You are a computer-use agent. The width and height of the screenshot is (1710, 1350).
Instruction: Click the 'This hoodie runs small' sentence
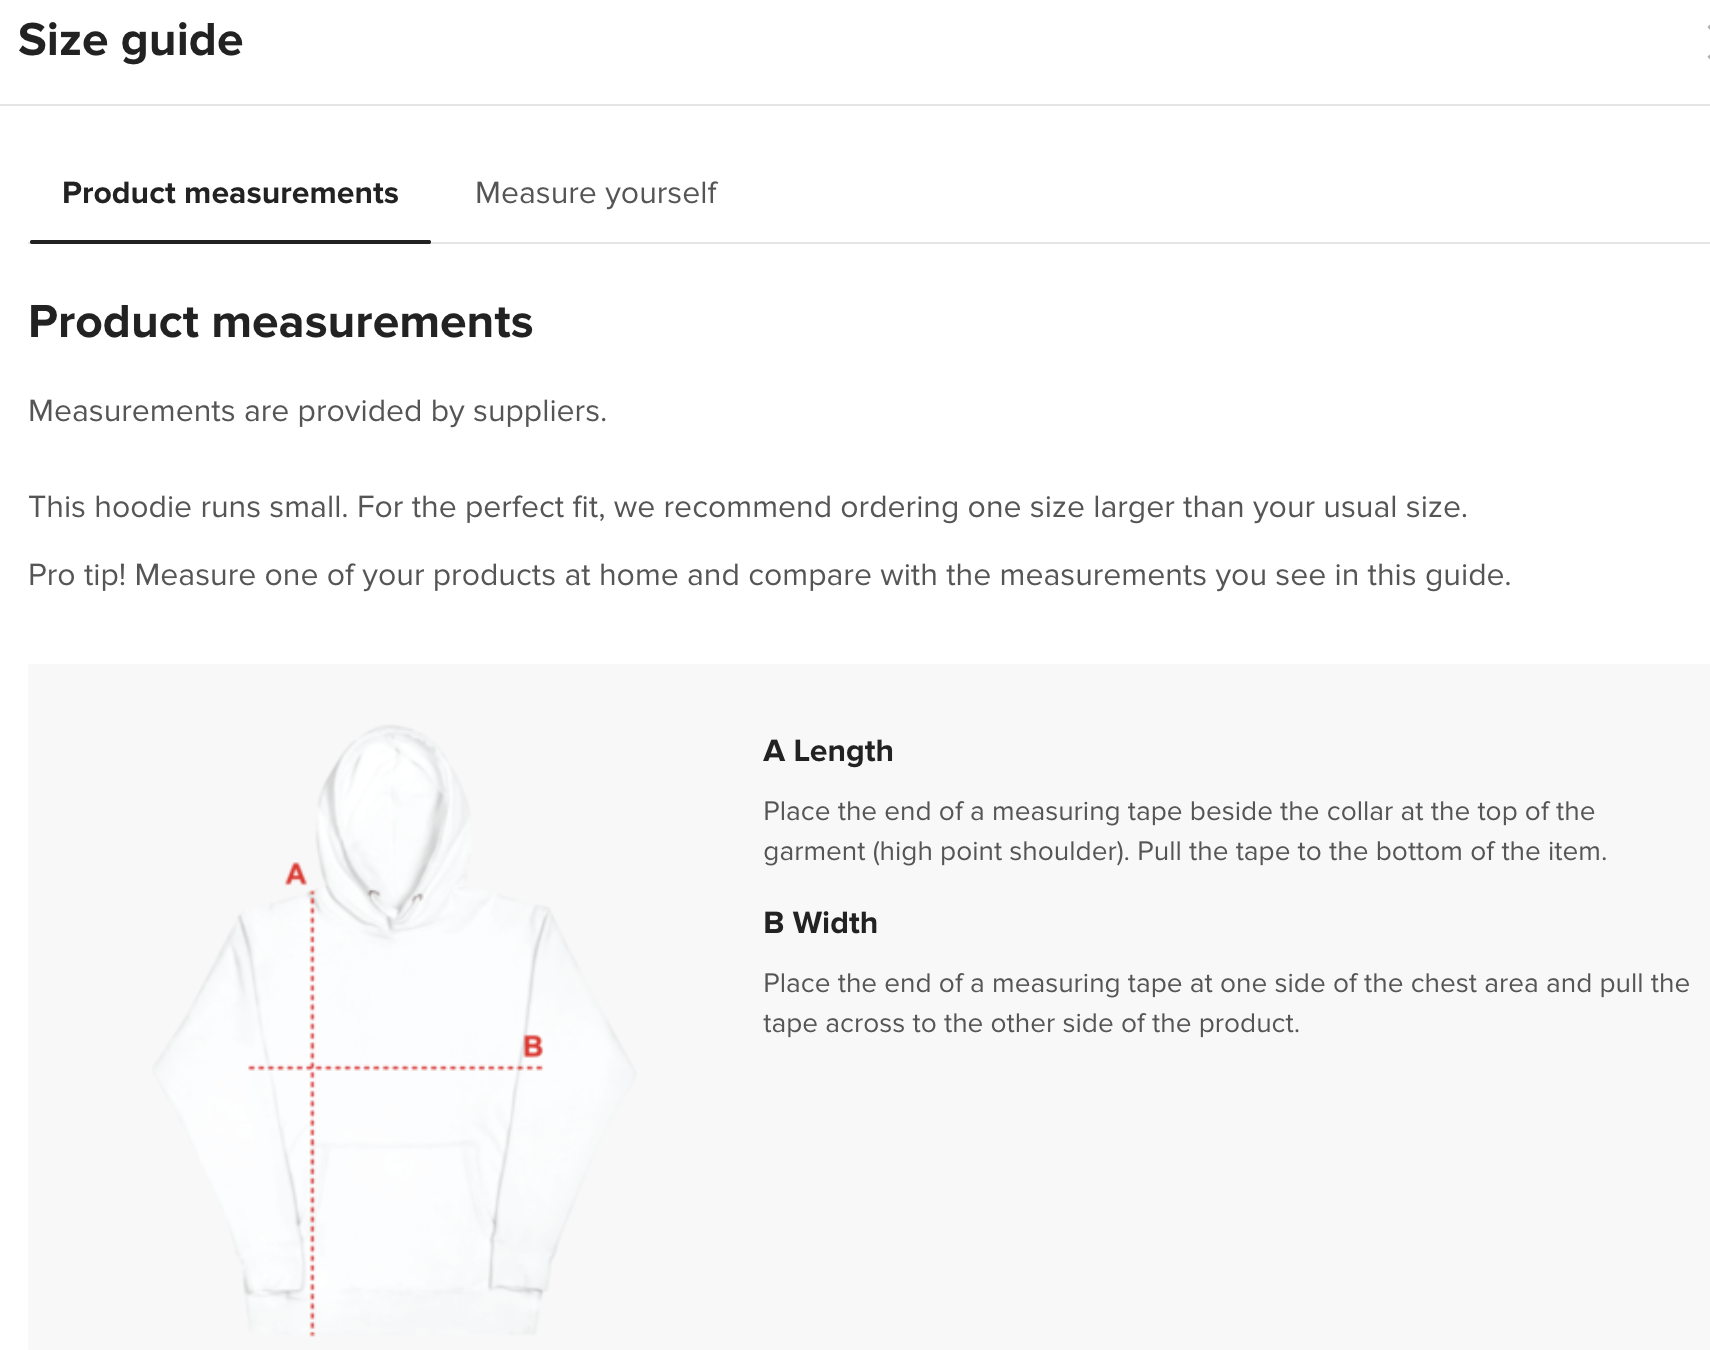coord(748,507)
